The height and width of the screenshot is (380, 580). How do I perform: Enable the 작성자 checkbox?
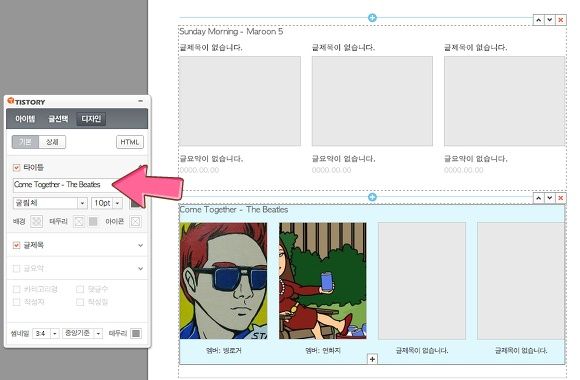pos(16,302)
